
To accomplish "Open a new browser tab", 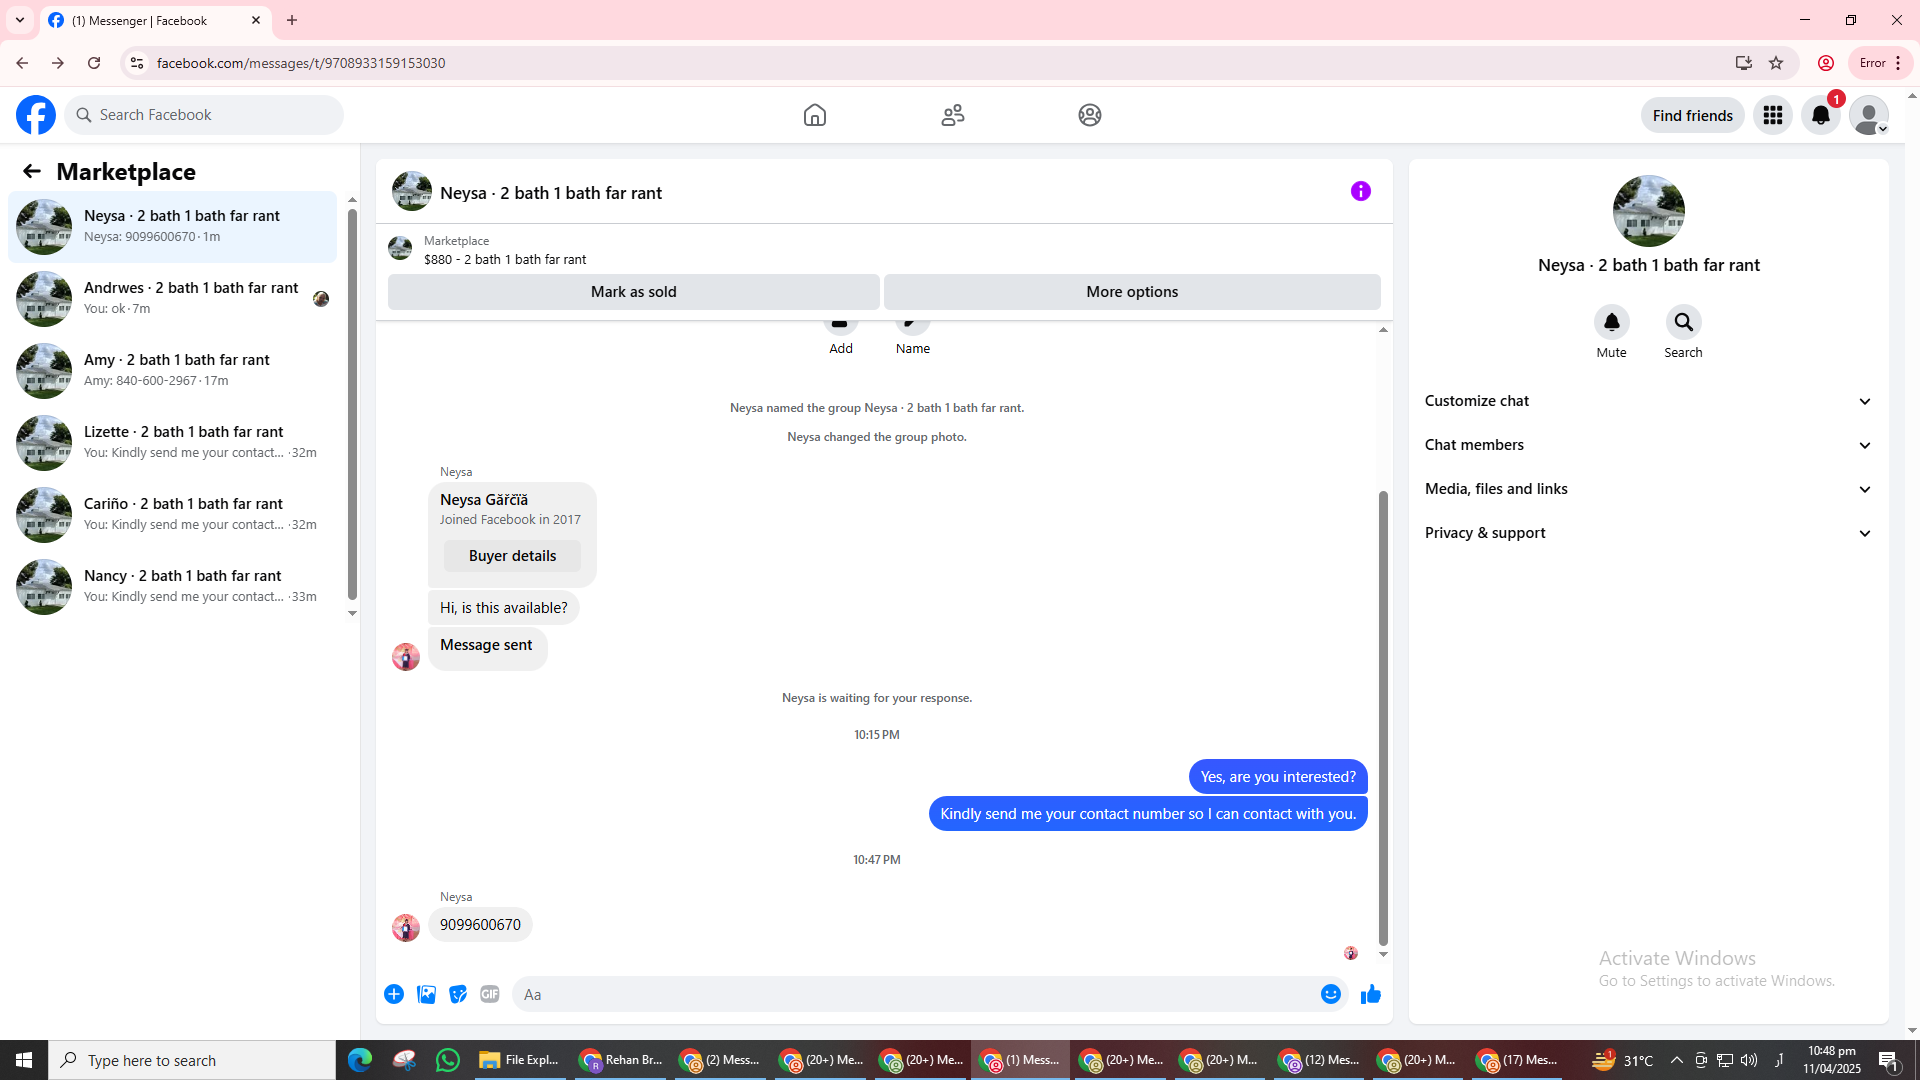I will (x=292, y=20).
